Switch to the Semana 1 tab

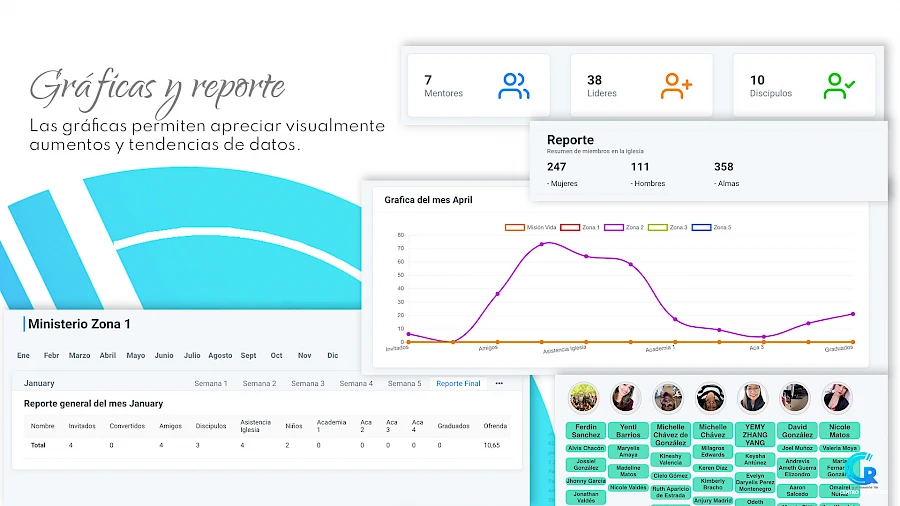(x=211, y=383)
